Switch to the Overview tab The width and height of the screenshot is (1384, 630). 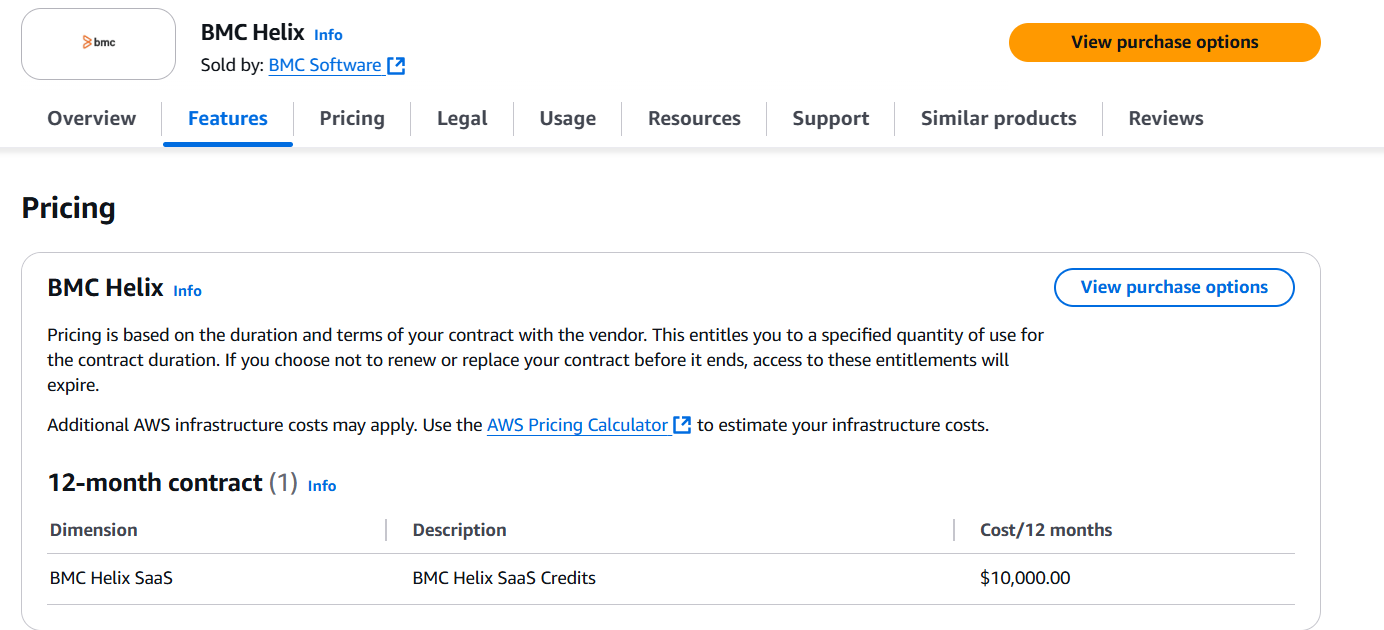coord(91,118)
